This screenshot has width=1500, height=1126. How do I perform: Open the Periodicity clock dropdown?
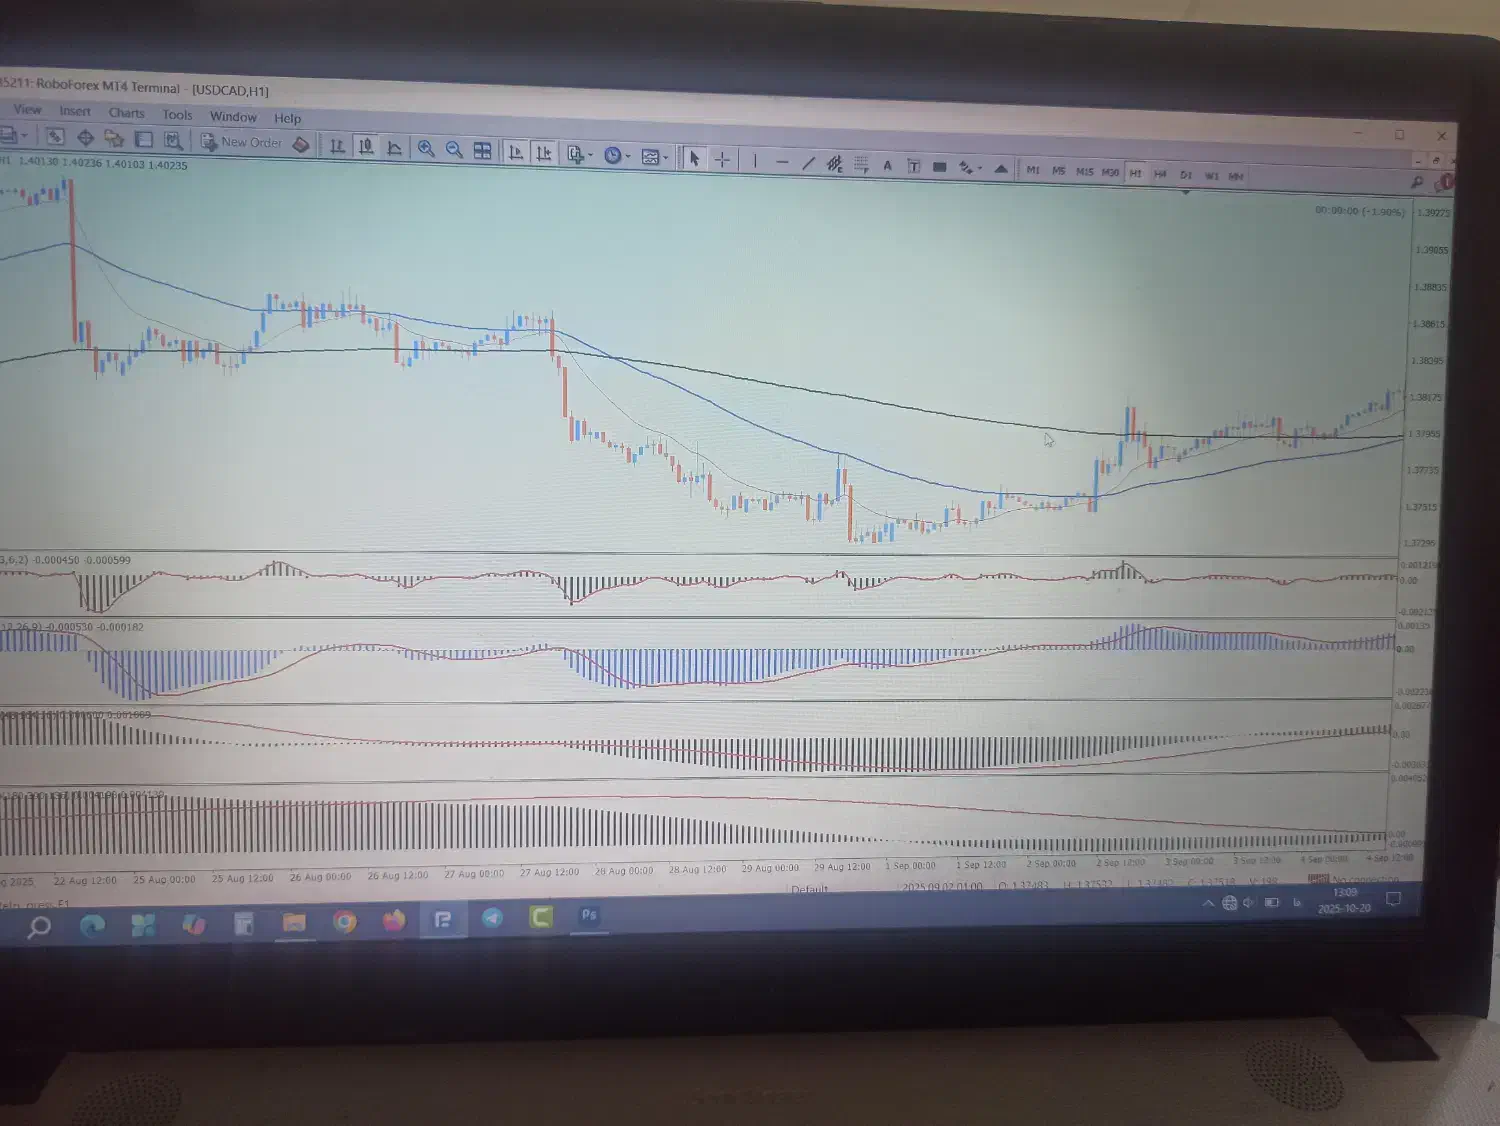pos(616,155)
